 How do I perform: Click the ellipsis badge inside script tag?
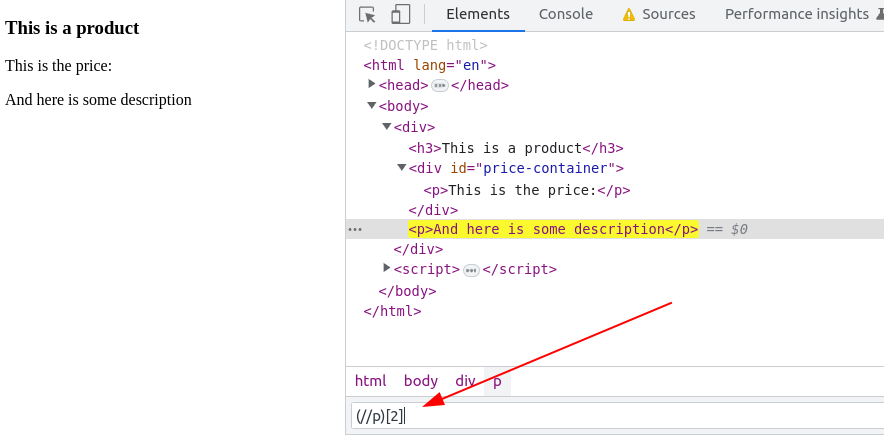click(471, 270)
